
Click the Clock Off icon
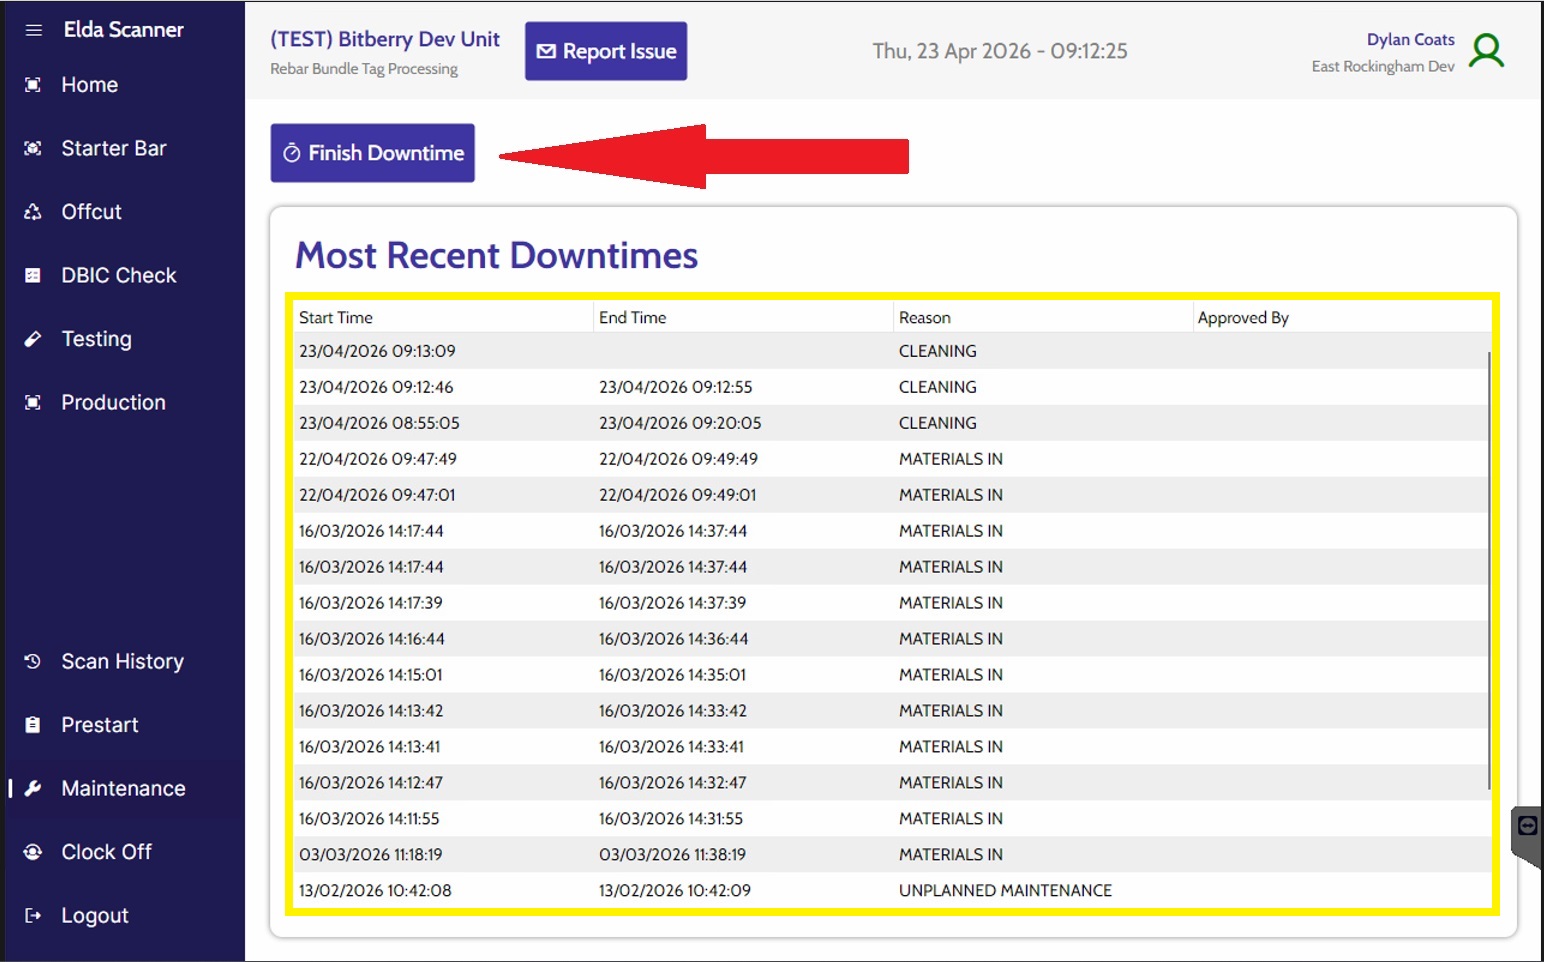pos(33,852)
